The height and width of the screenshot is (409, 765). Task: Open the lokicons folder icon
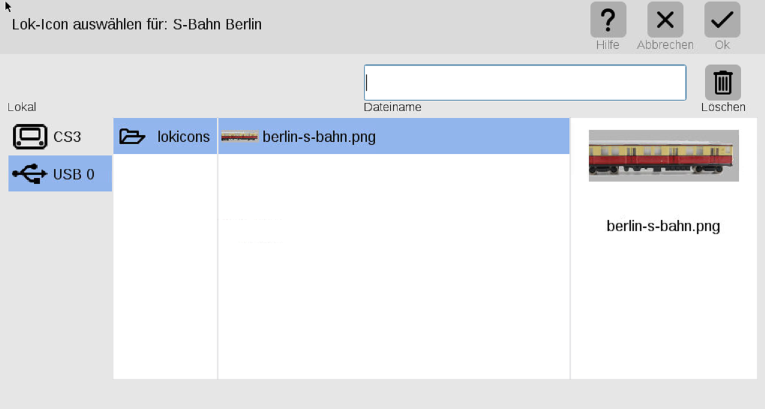[133, 136]
